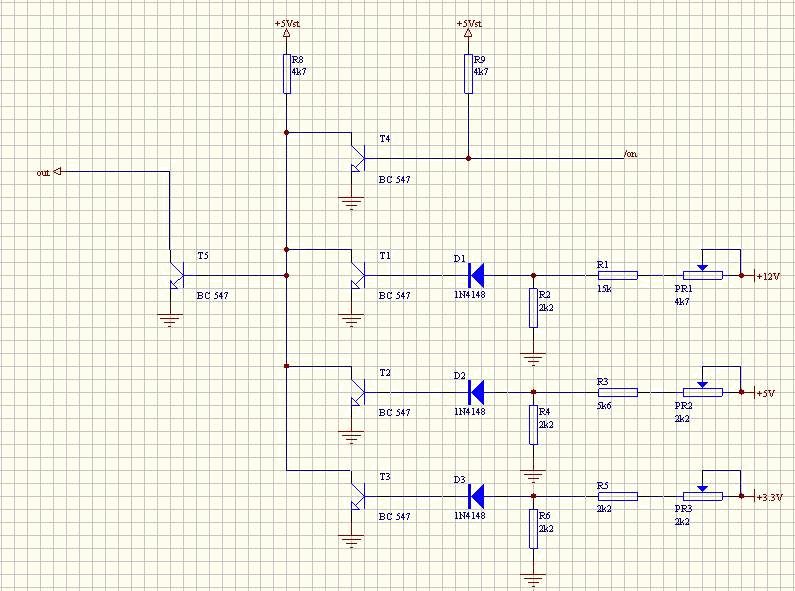Click ground symbol under T5
795x591 pixels.
(170, 321)
